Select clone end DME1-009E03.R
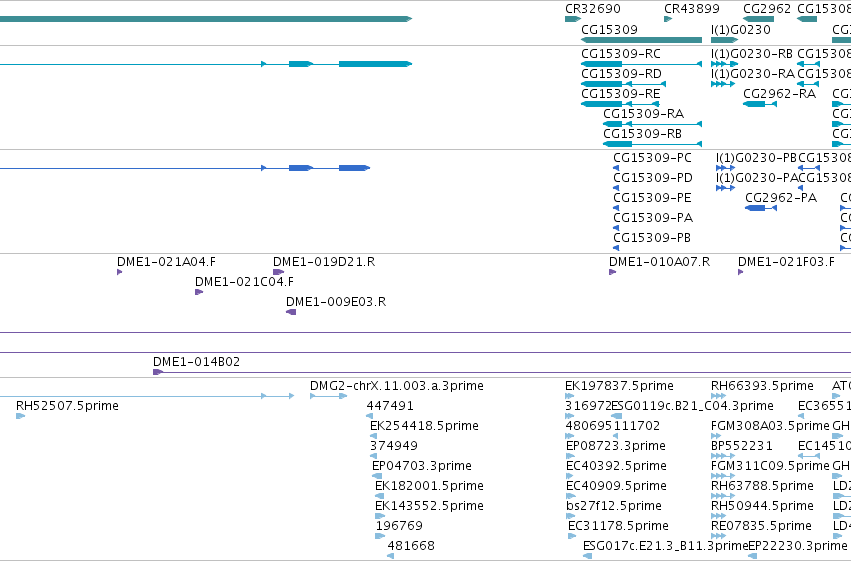The image size is (851, 561). click(336, 302)
